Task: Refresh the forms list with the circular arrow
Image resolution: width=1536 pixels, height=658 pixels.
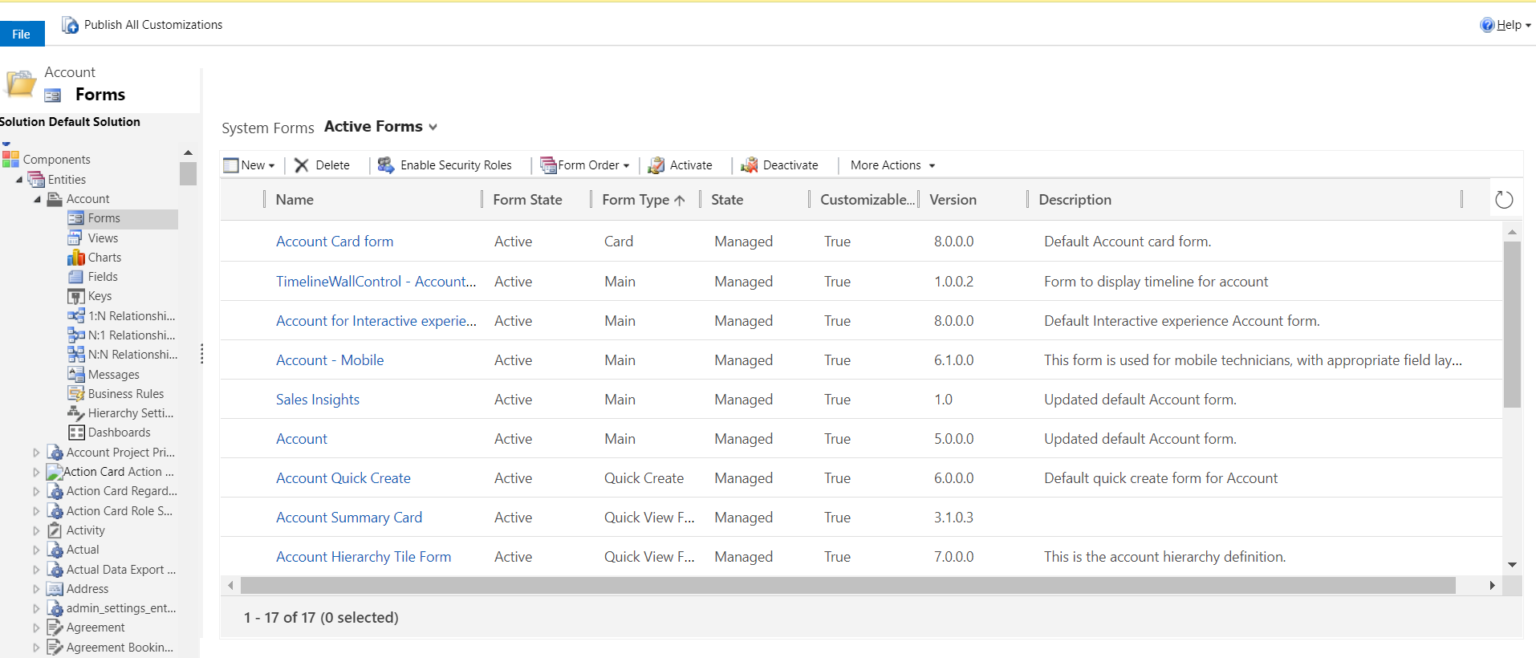Action: click(x=1504, y=199)
